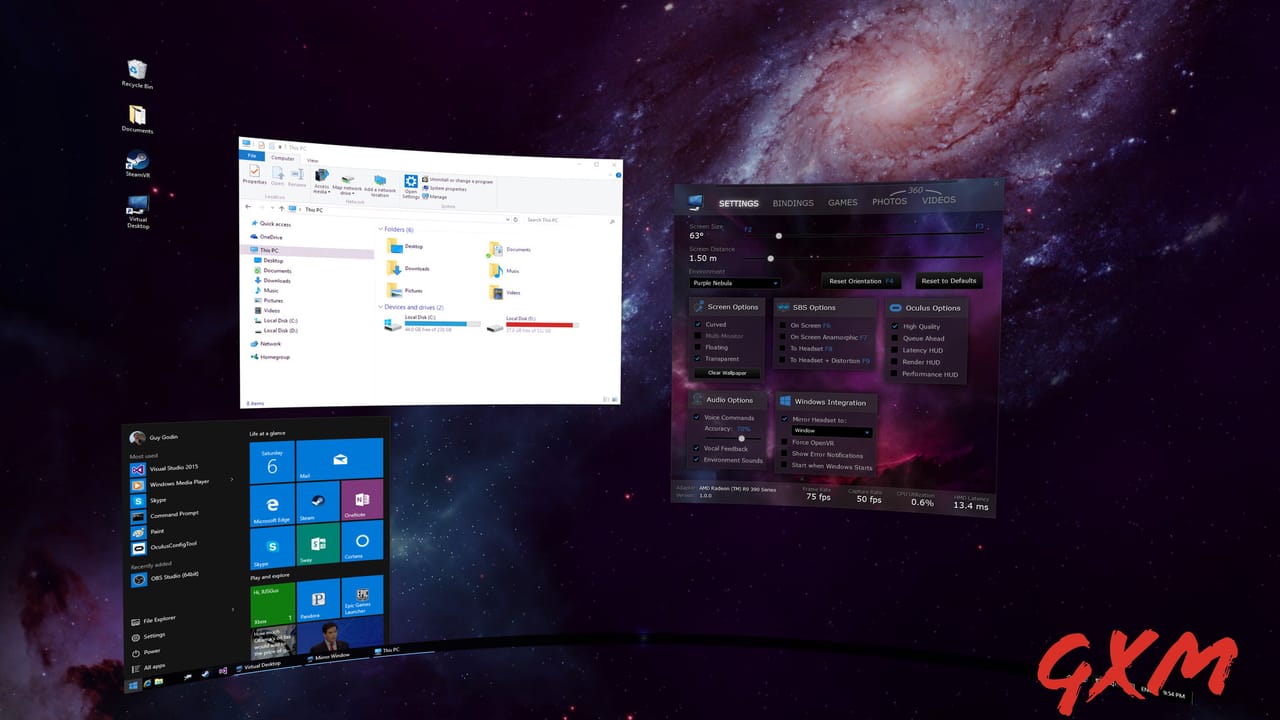The height and width of the screenshot is (720, 1280).
Task: Open the Pandora tile in Start menu
Action: point(318,599)
